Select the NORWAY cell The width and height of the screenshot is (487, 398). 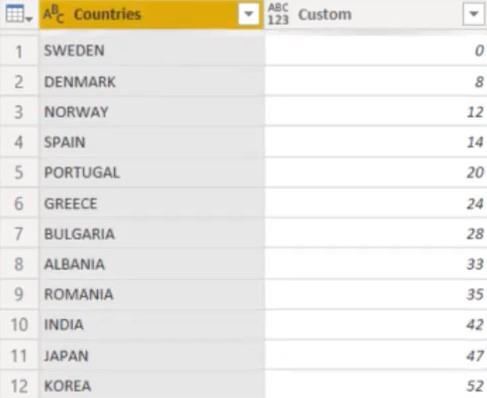click(152, 112)
